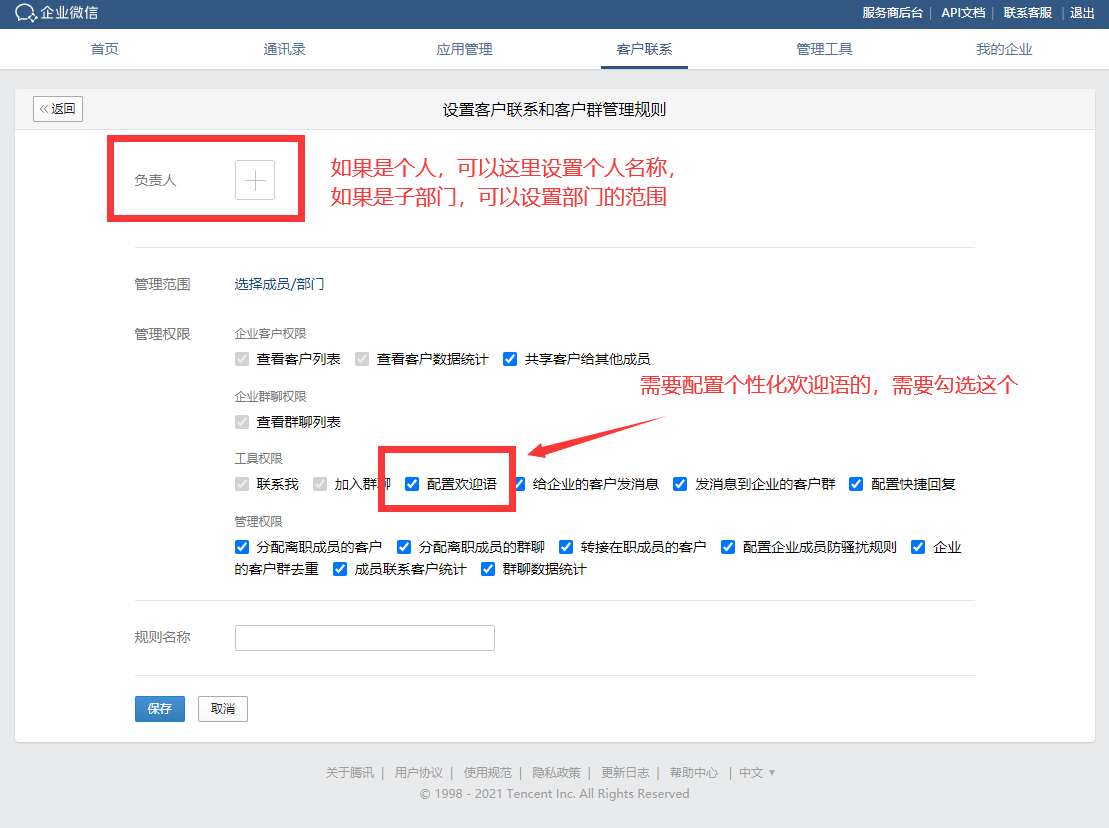The image size is (1109, 828).
Task: Uncheck 发消息到企业的客户群 checkbox
Action: (680, 484)
